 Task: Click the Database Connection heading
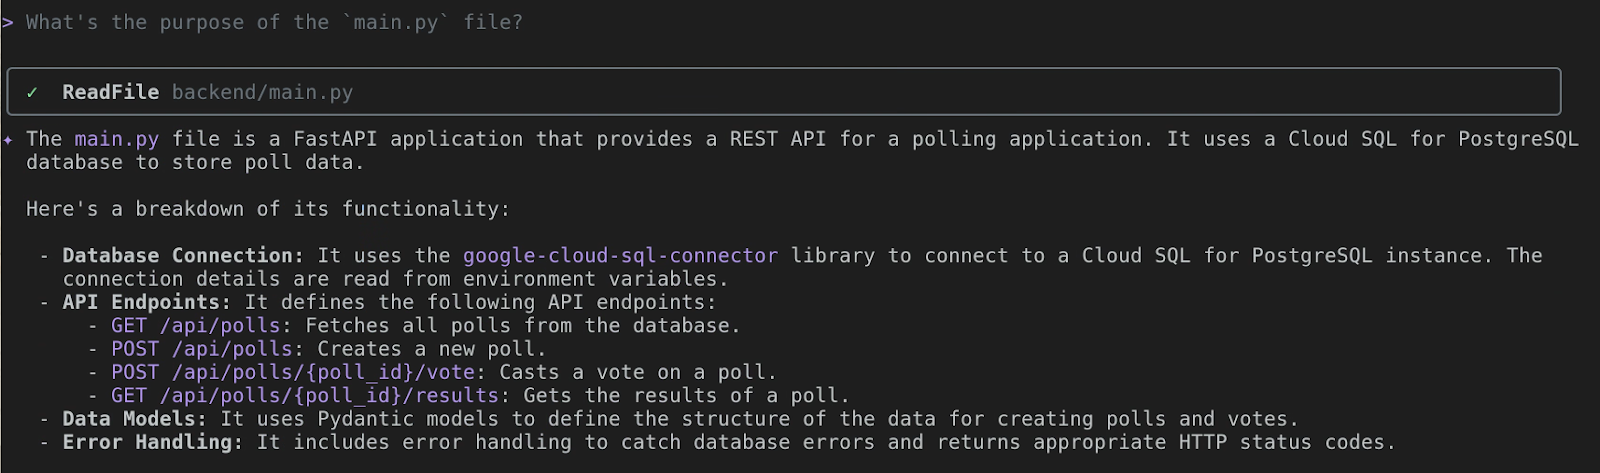182,255
